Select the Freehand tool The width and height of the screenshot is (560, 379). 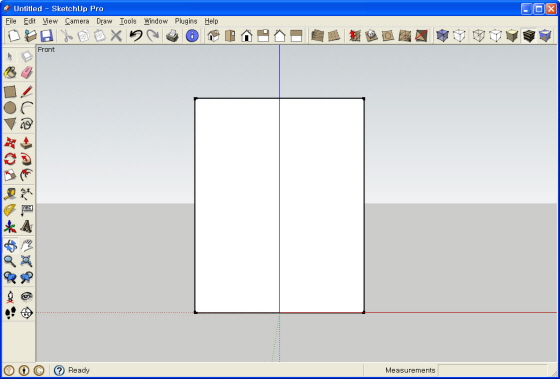point(26,124)
